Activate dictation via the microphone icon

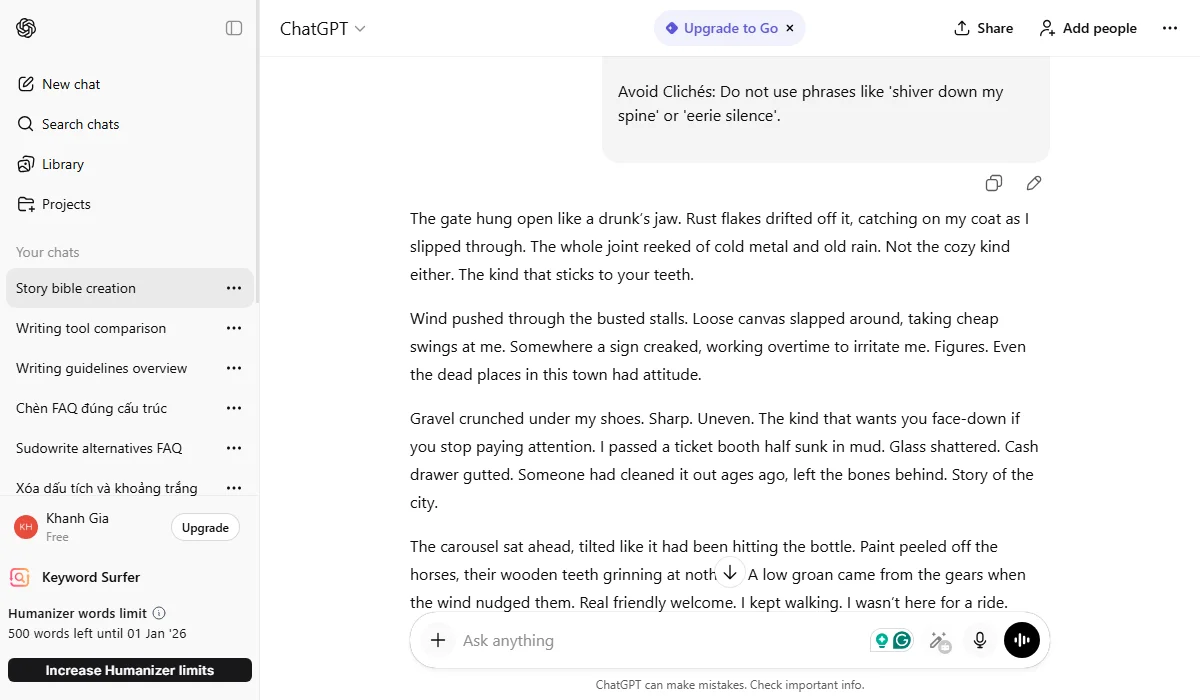[x=979, y=640]
